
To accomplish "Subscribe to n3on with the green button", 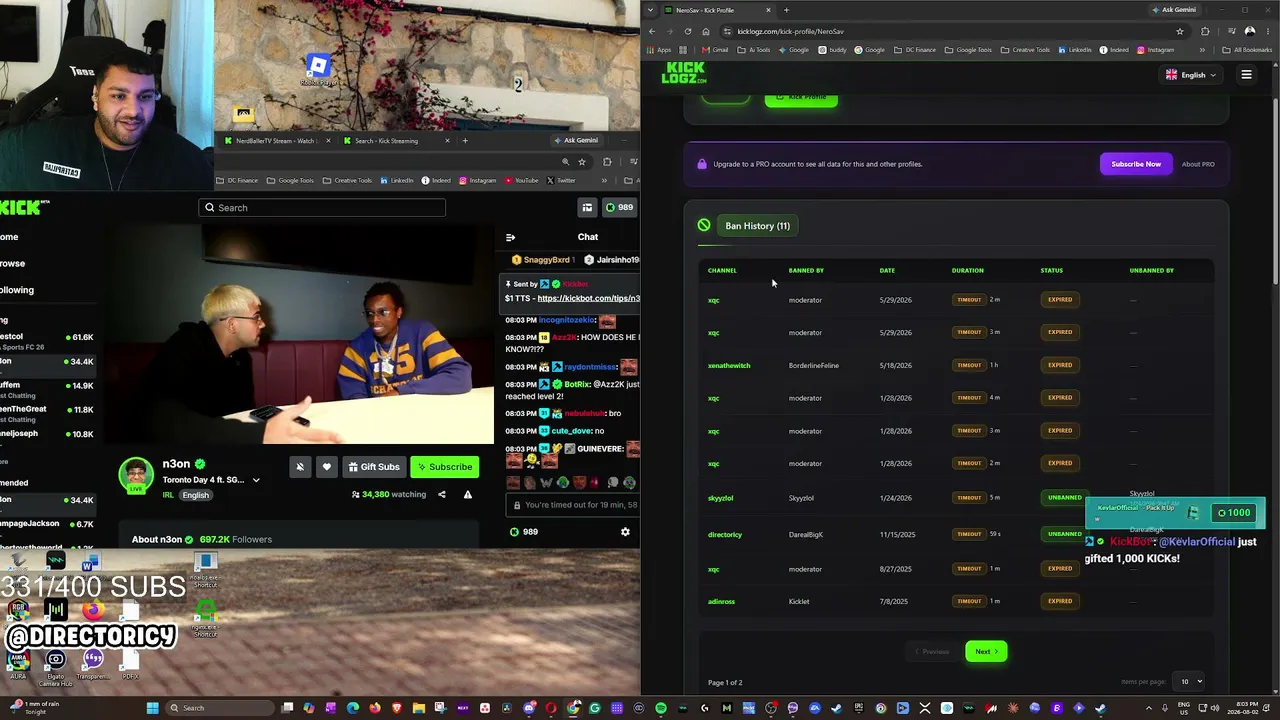I will (445, 467).
